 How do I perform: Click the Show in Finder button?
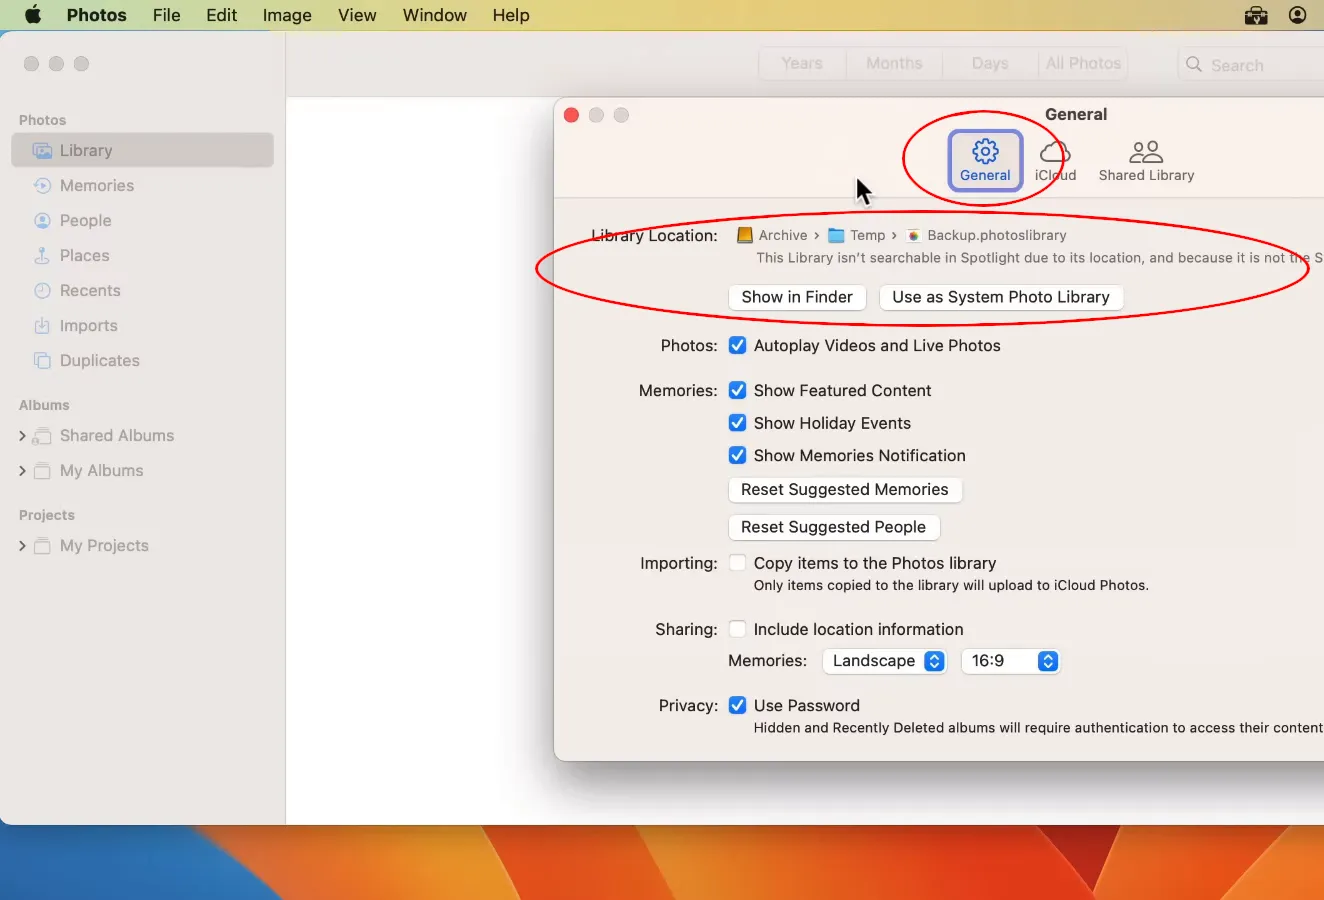point(797,297)
